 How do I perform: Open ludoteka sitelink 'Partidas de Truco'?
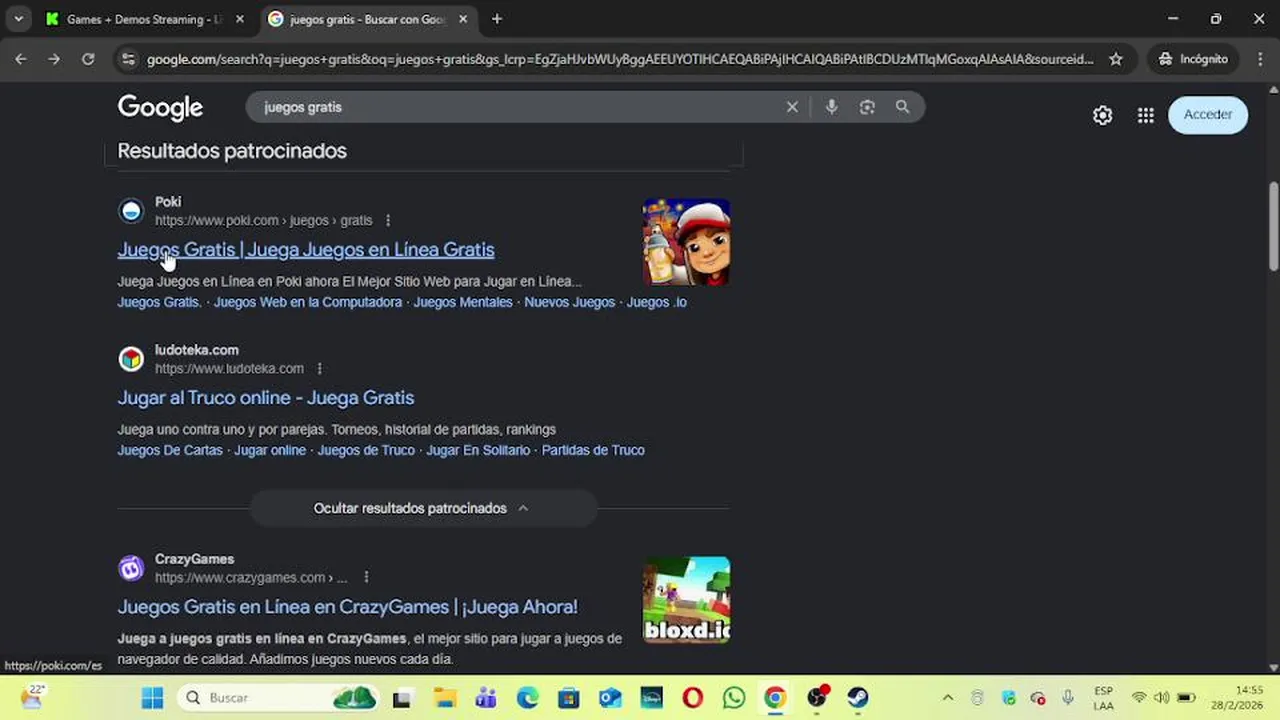click(x=593, y=450)
